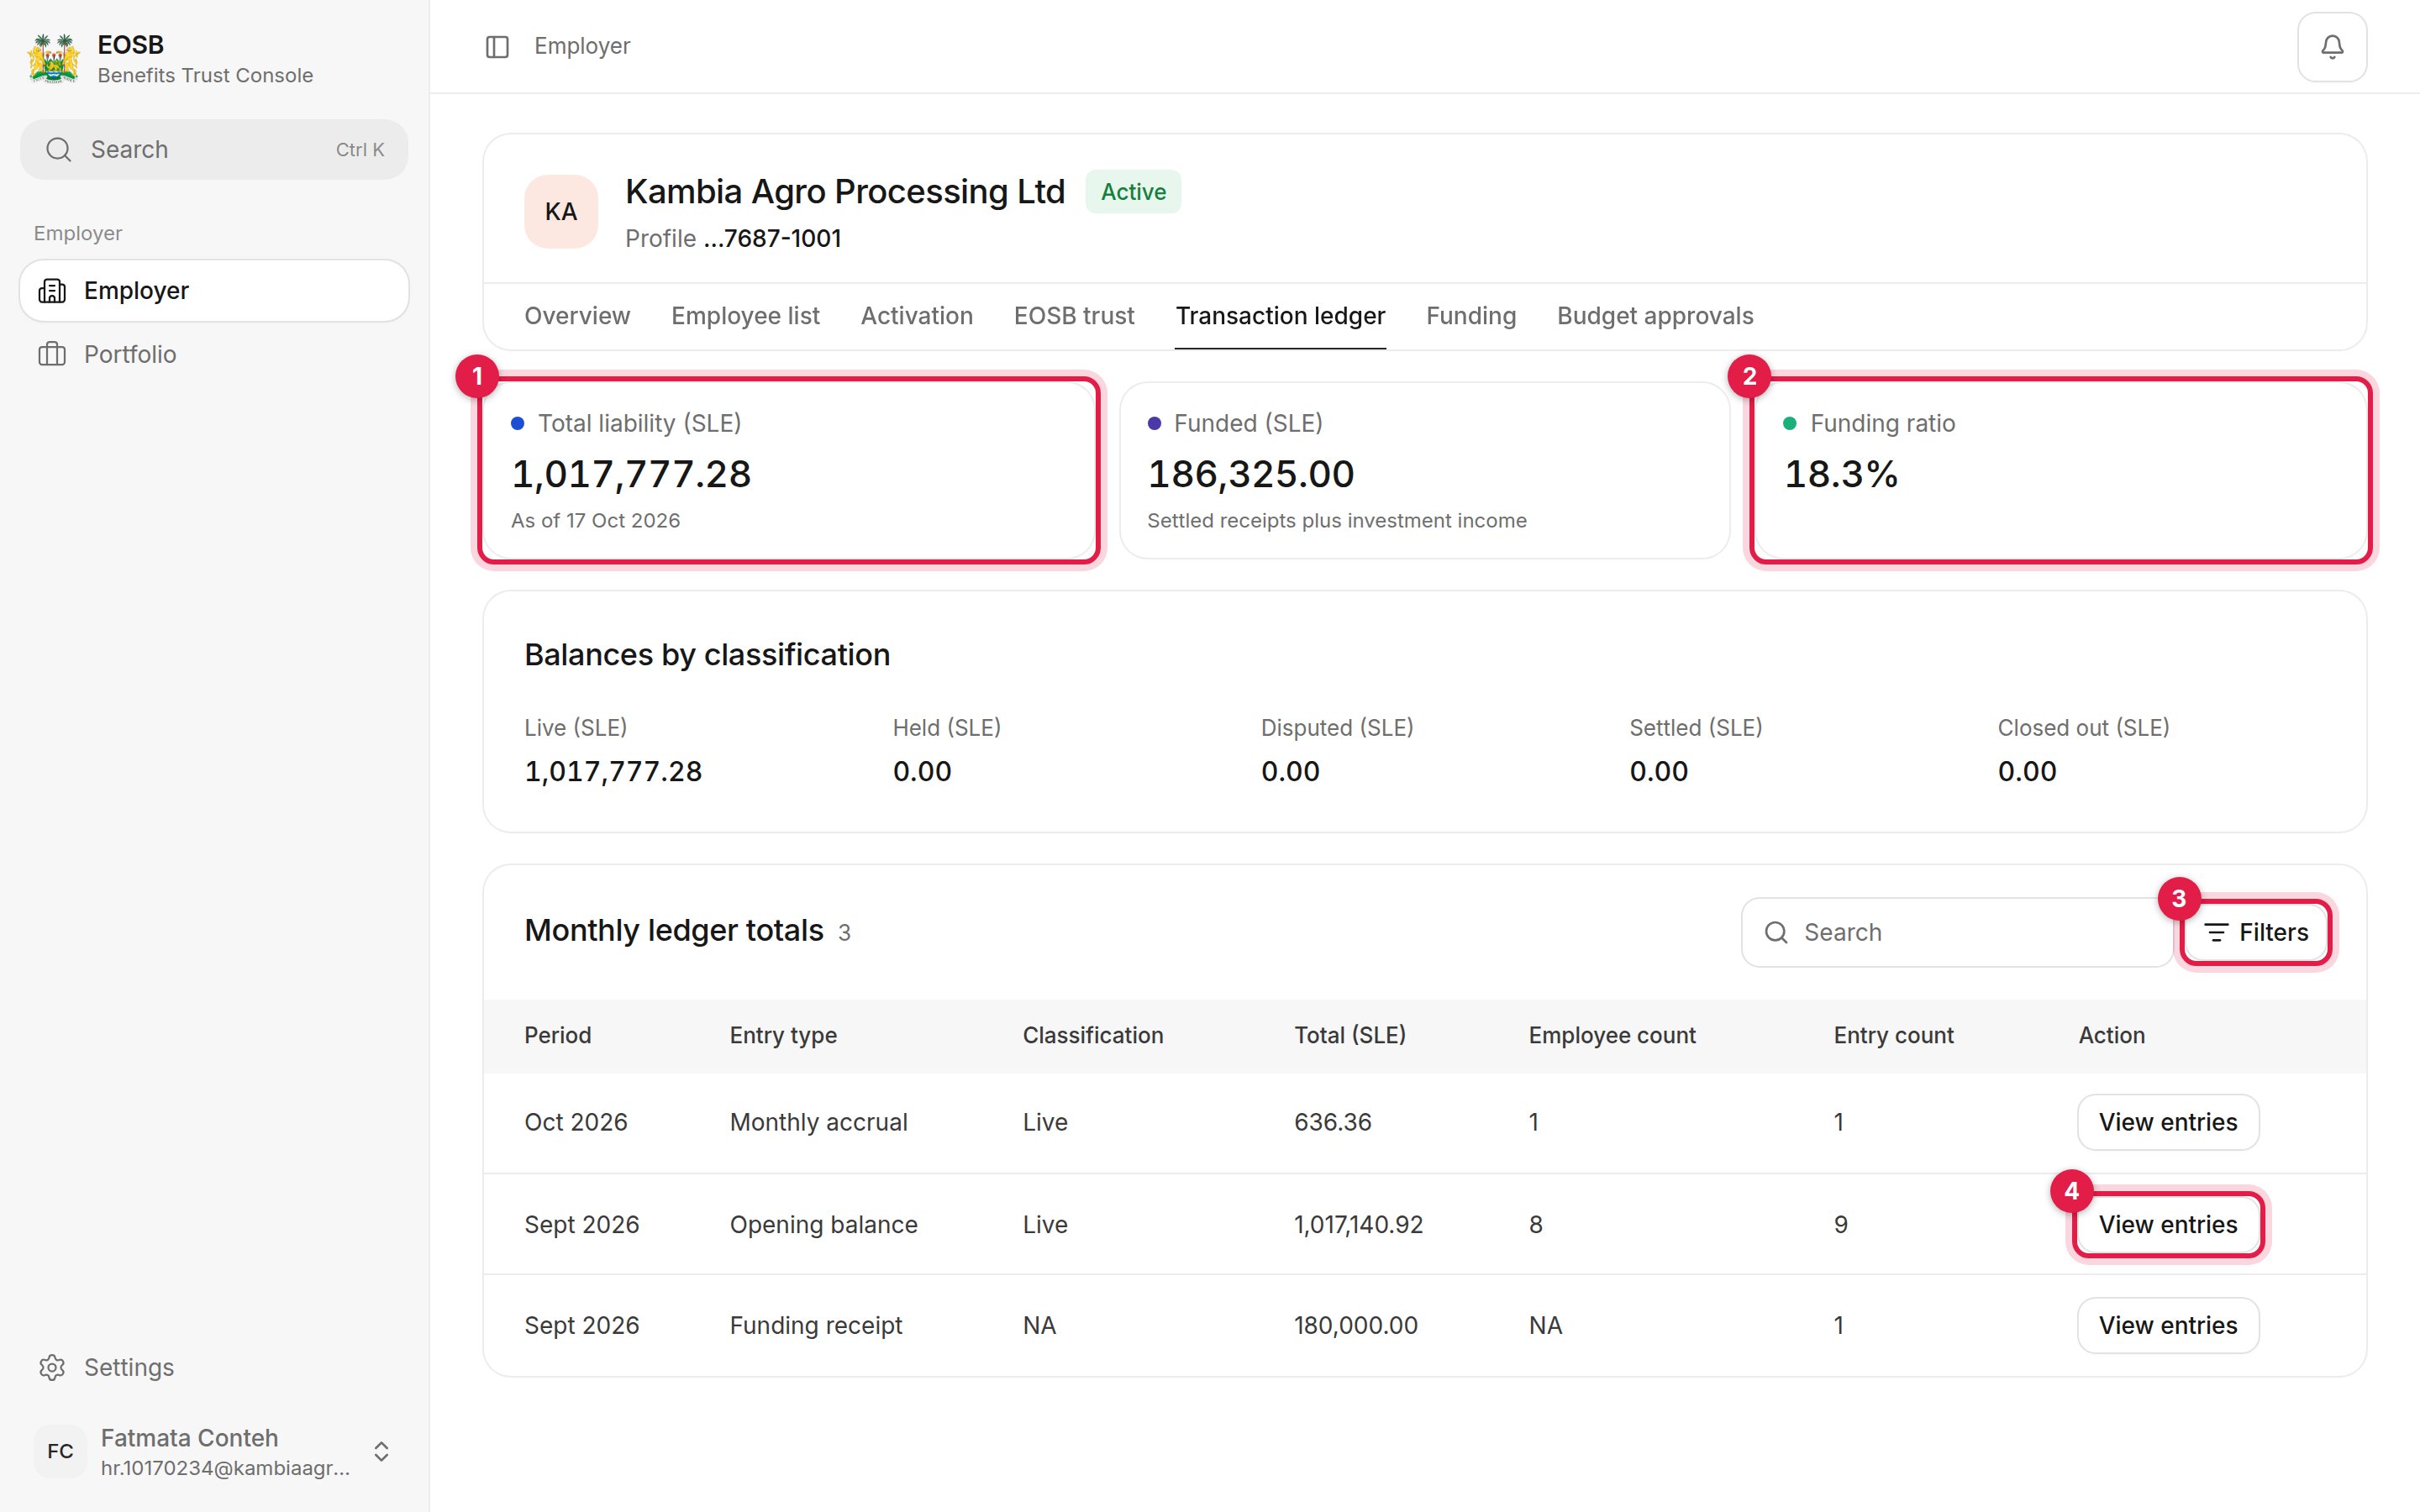2420x1512 pixels.
Task: Click the Funding ratio 18.3% value
Action: [1841, 474]
